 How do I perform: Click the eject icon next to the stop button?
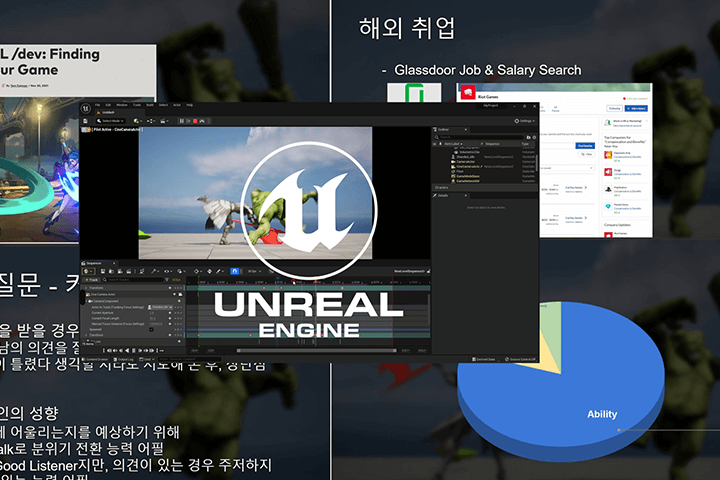coord(202,121)
